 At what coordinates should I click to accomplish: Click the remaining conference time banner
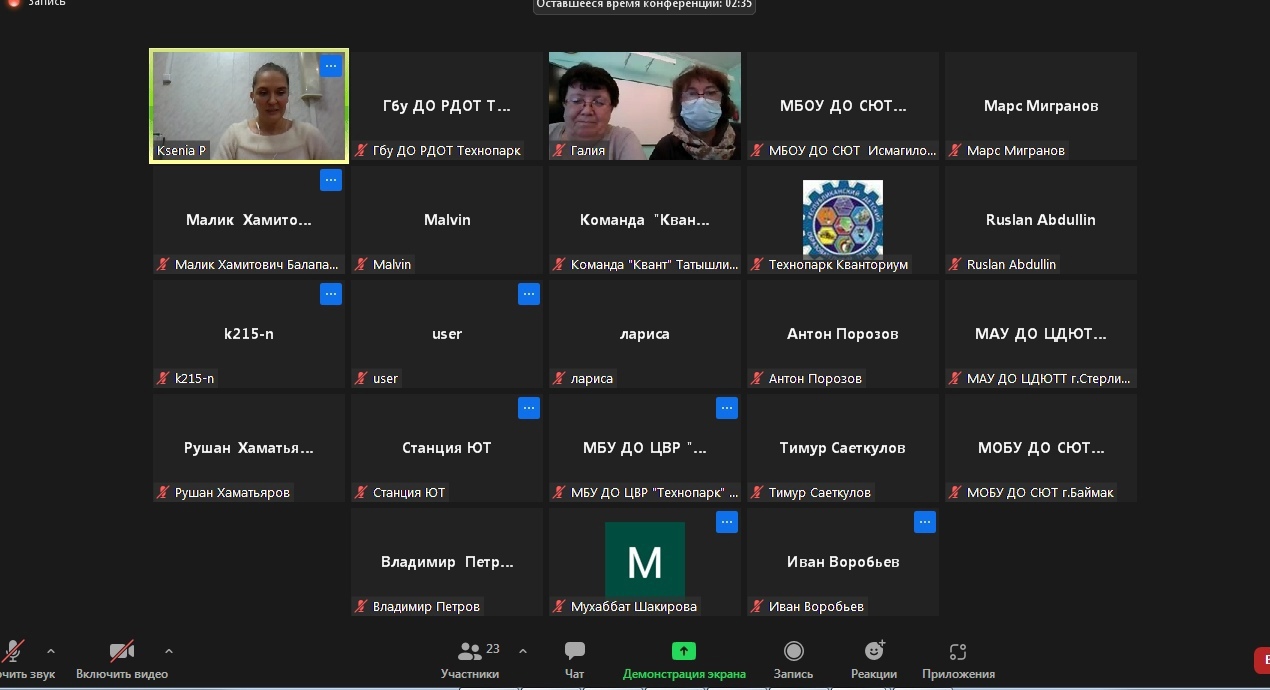click(644, 5)
